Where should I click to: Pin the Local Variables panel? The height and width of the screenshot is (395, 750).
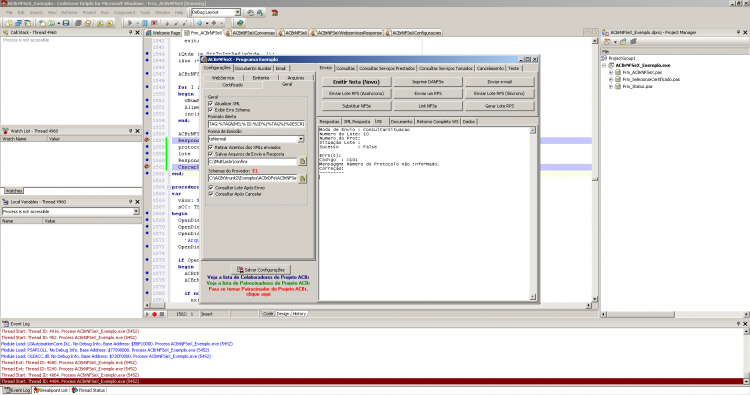point(131,202)
